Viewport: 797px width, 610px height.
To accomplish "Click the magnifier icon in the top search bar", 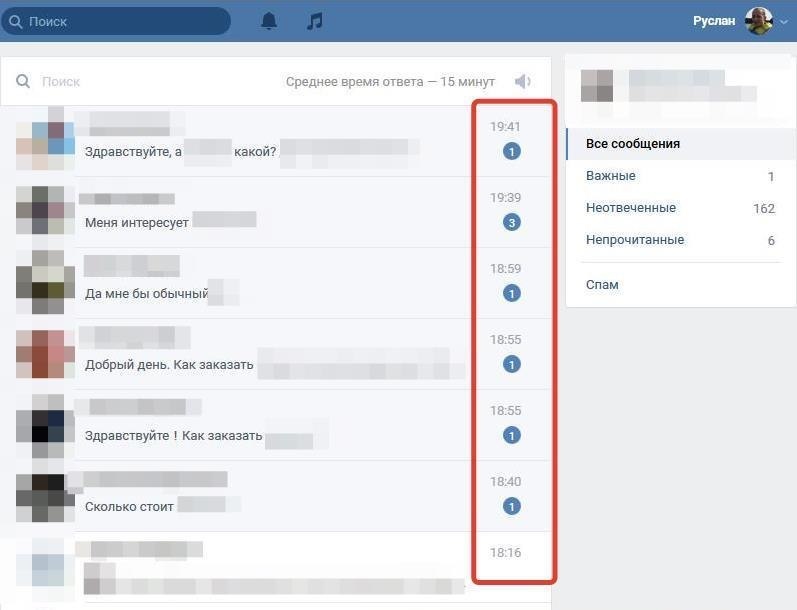I will 16,21.
